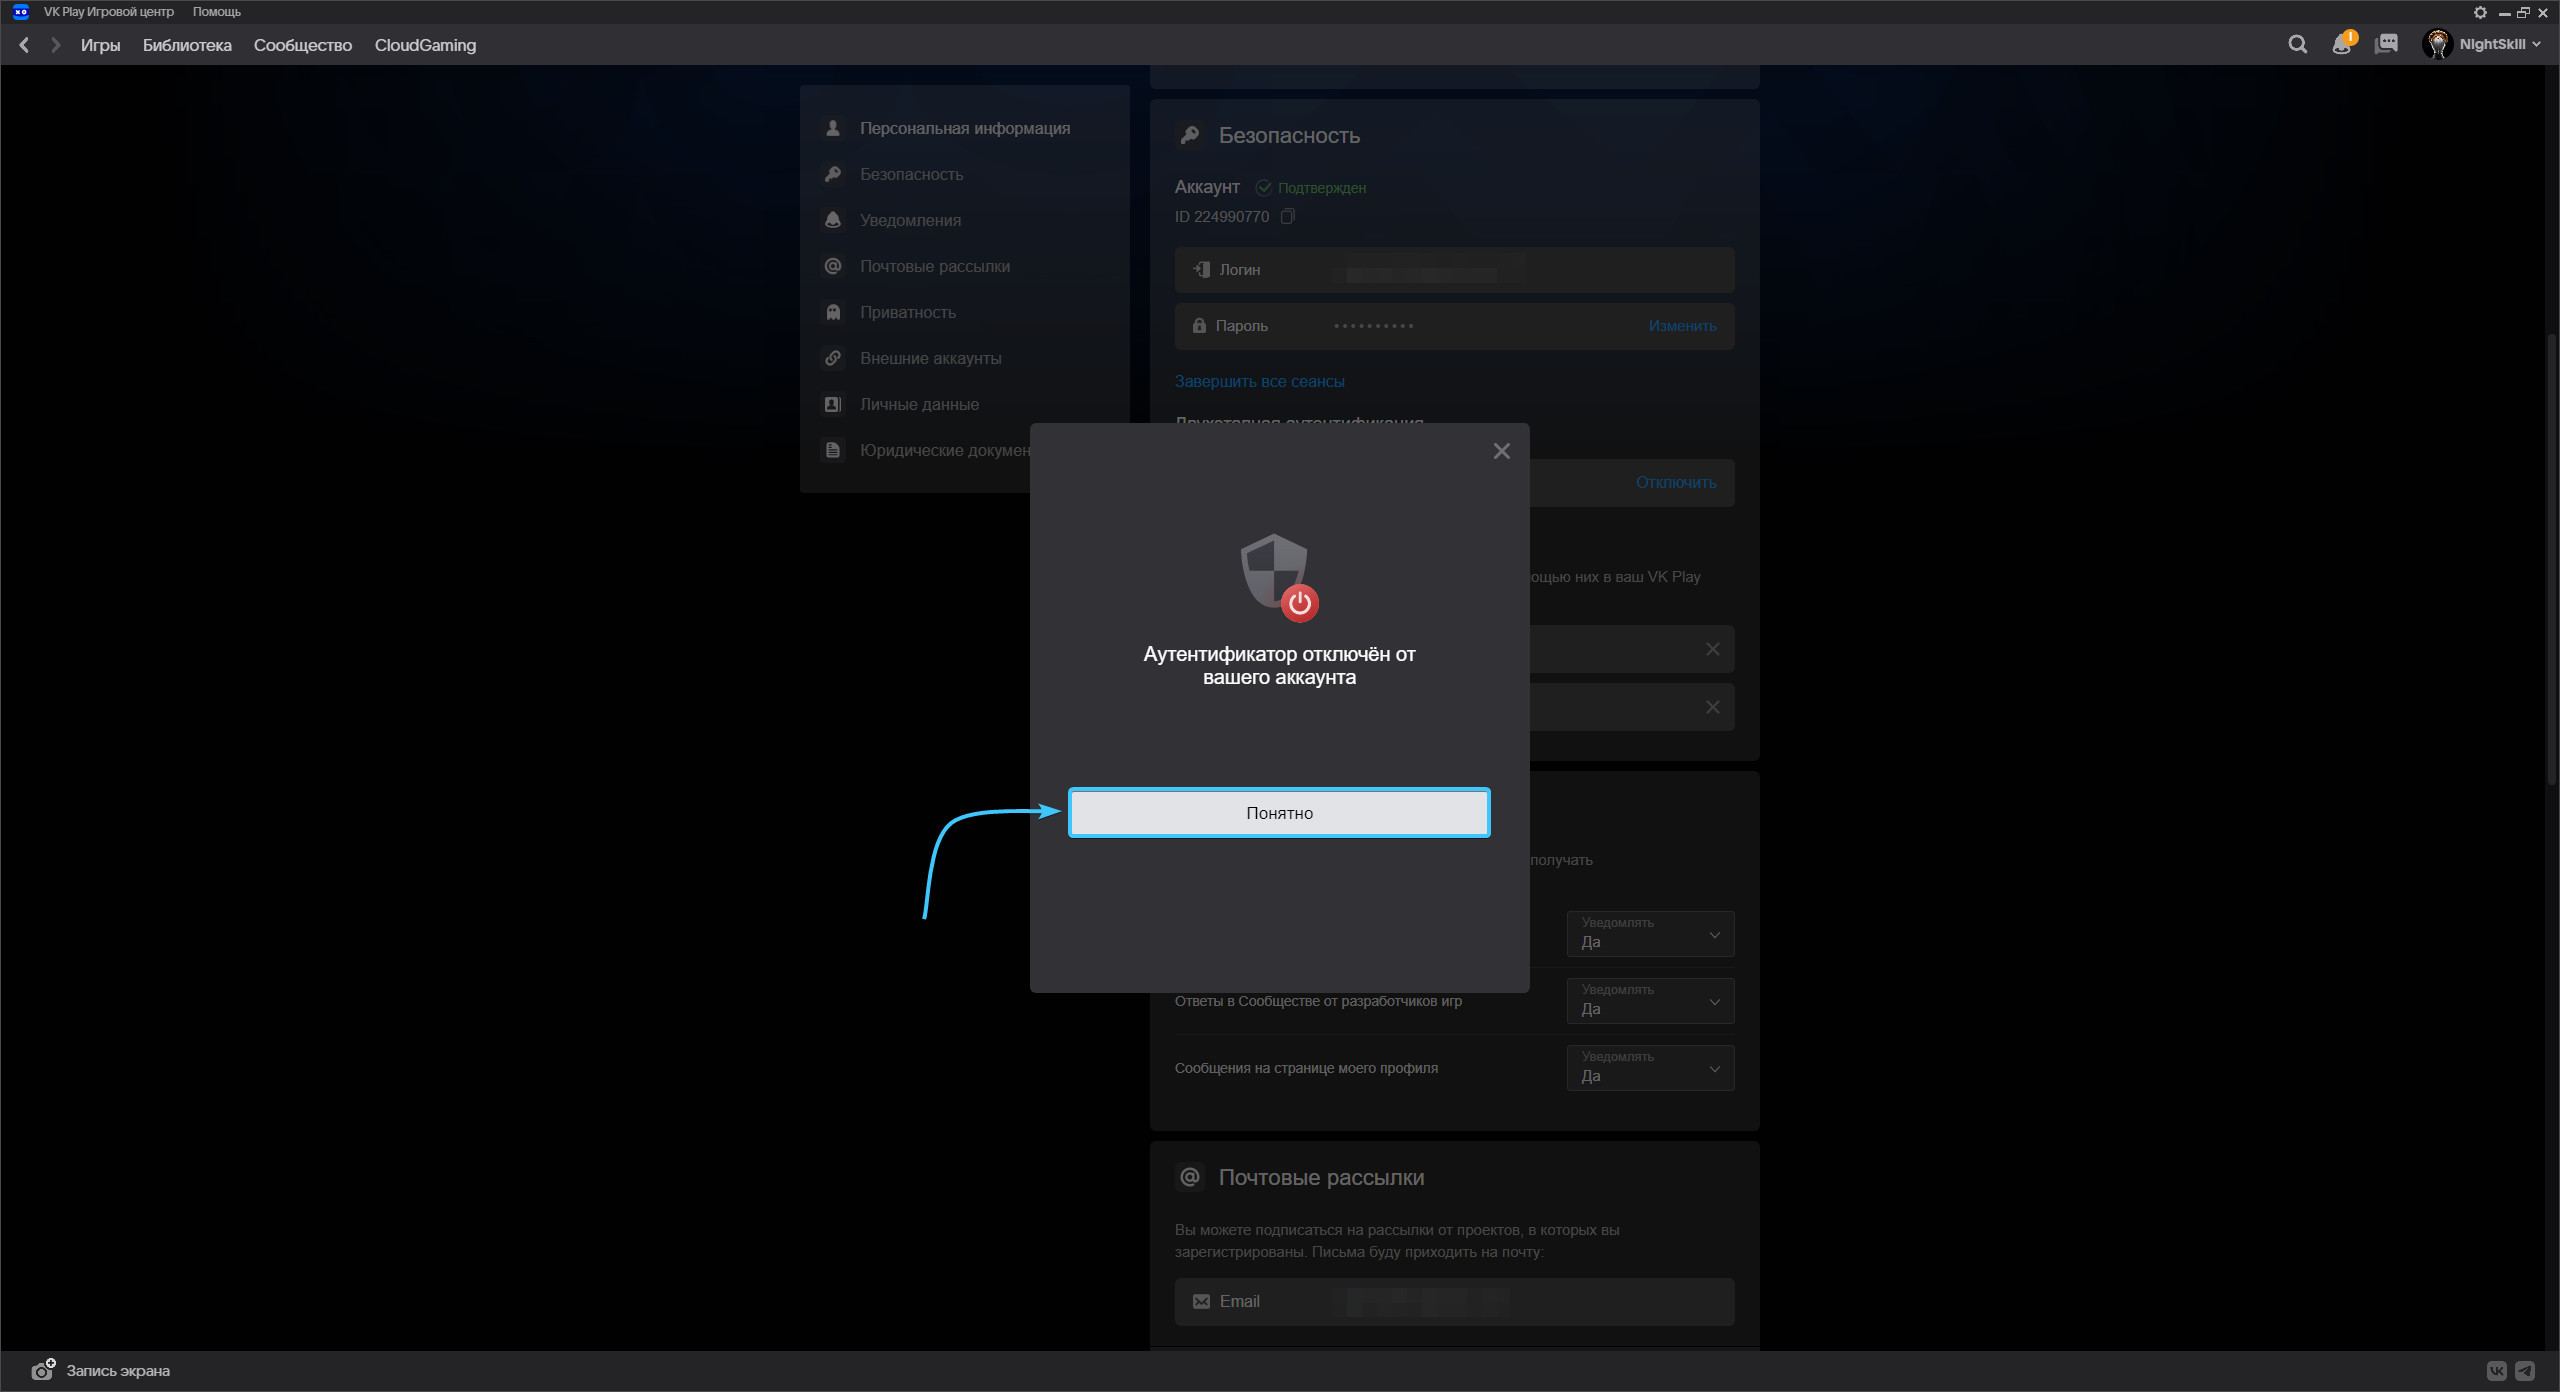Remove first linked entry with X
Screen dimensions: 2560x1392
1712,649
